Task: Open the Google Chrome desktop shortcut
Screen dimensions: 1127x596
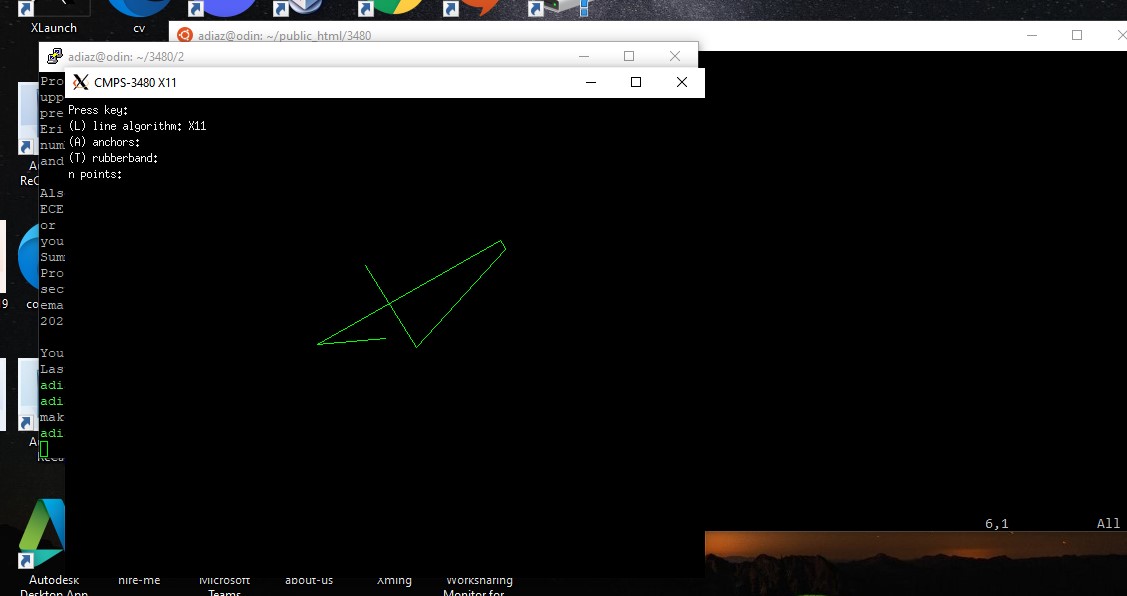Action: click(x=392, y=8)
